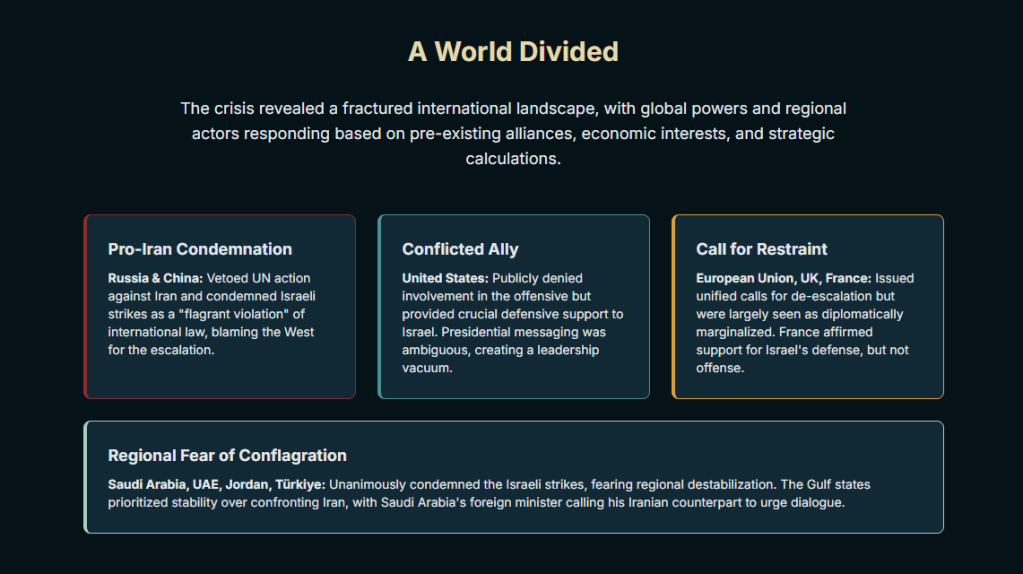Click the green left border of the Regional Fear card
Image resolution: width=1023 pixels, height=574 pixels.
coord(85,477)
